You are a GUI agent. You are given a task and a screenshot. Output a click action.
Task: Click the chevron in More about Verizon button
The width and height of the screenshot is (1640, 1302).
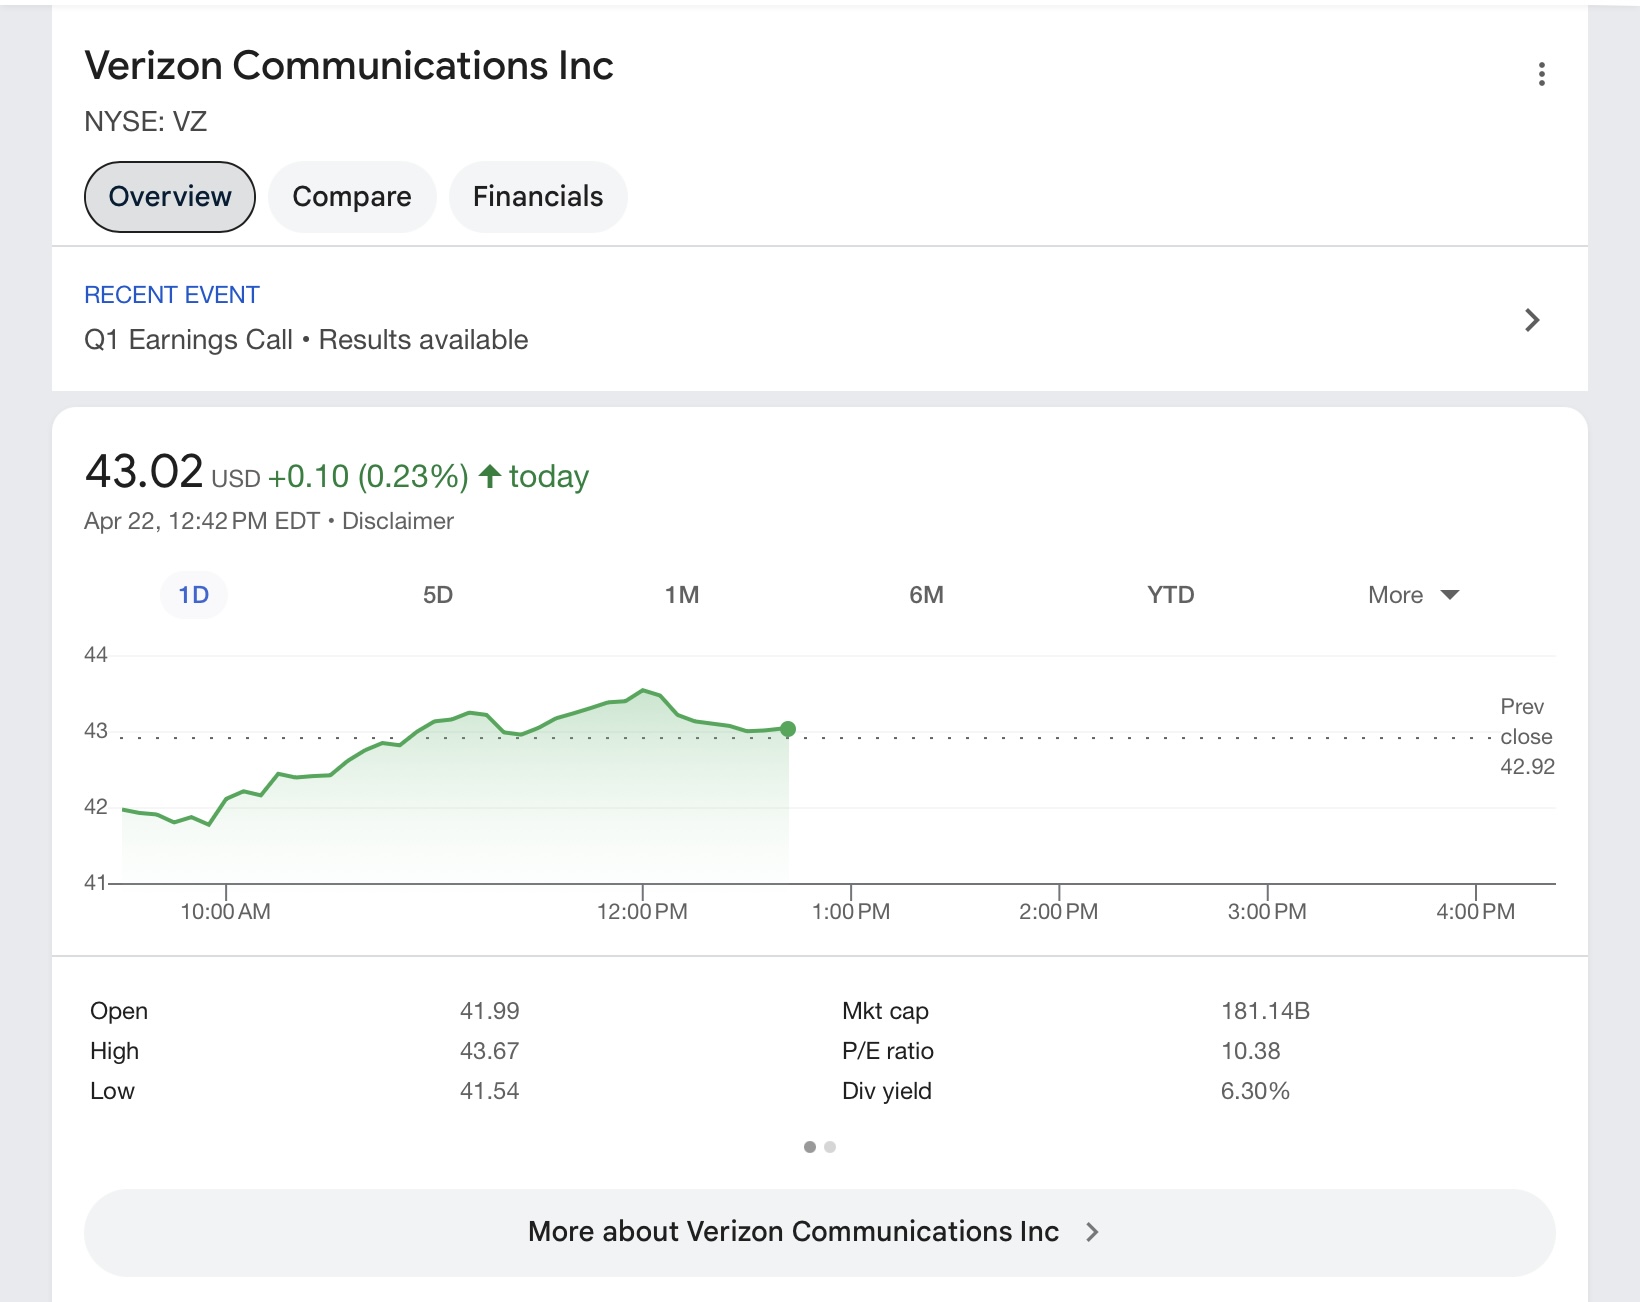click(x=1092, y=1232)
